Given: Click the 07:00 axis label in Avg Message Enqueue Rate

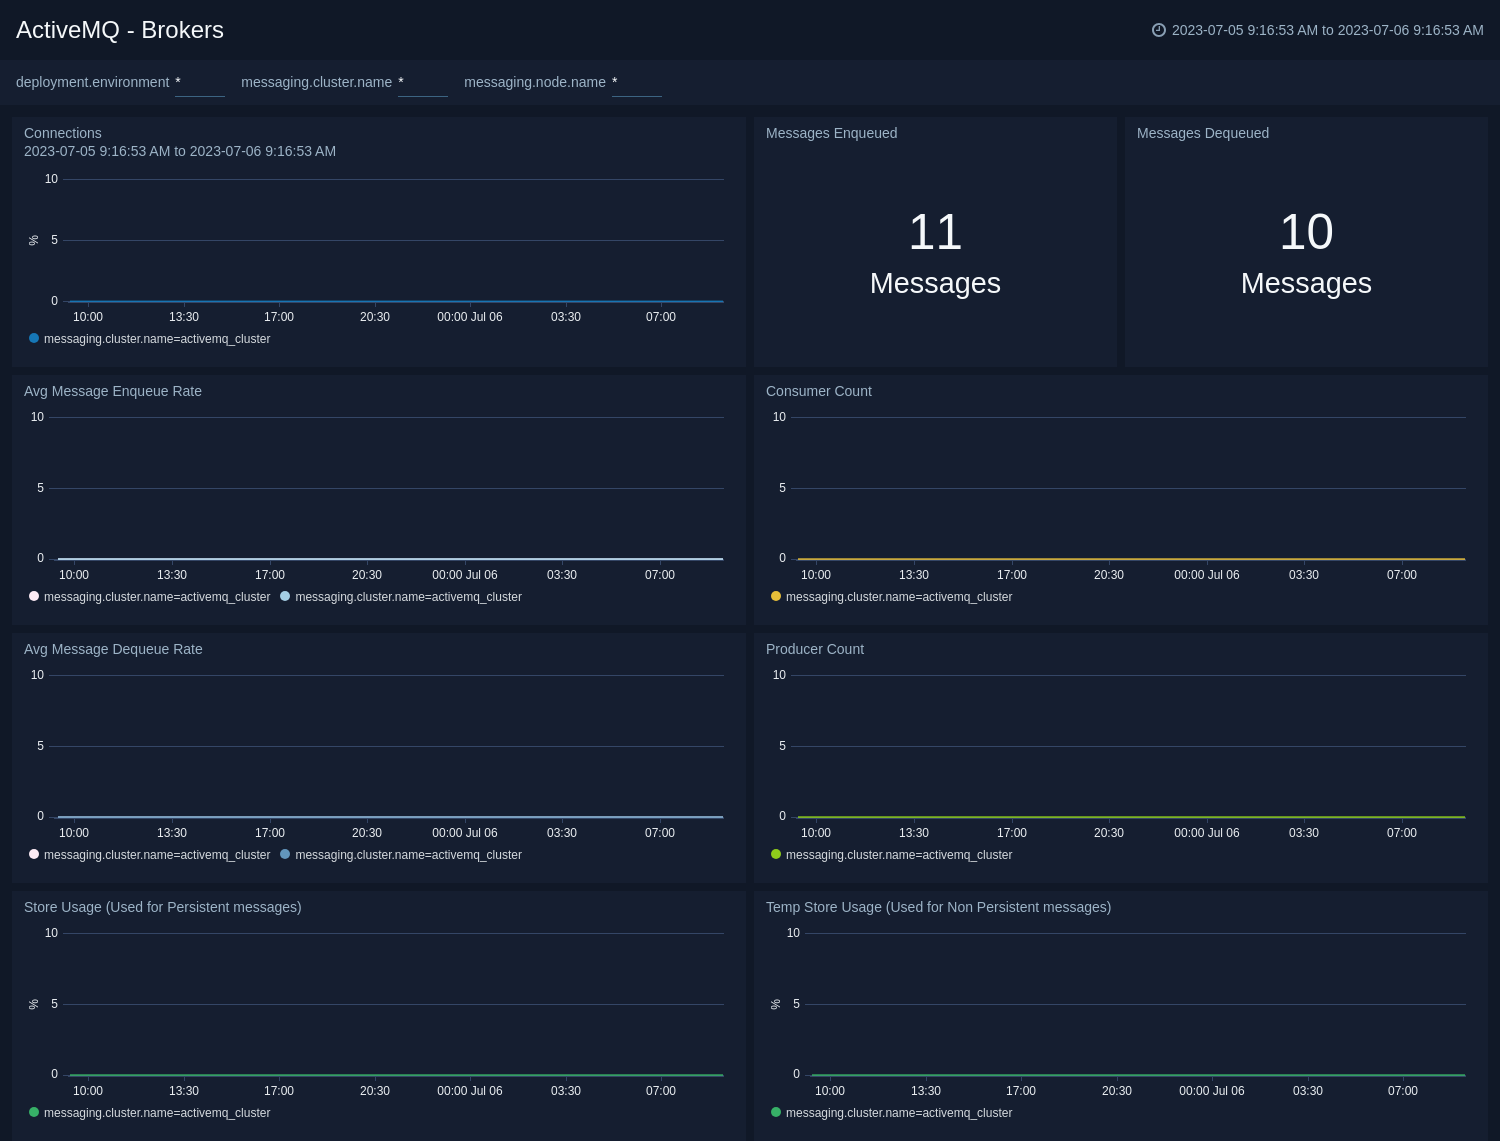Looking at the screenshot, I should (660, 575).
